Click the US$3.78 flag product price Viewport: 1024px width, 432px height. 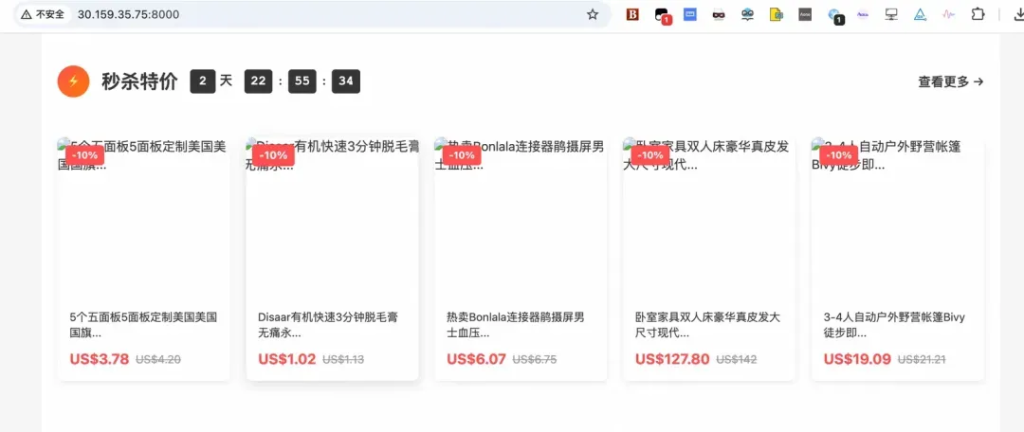(99, 359)
